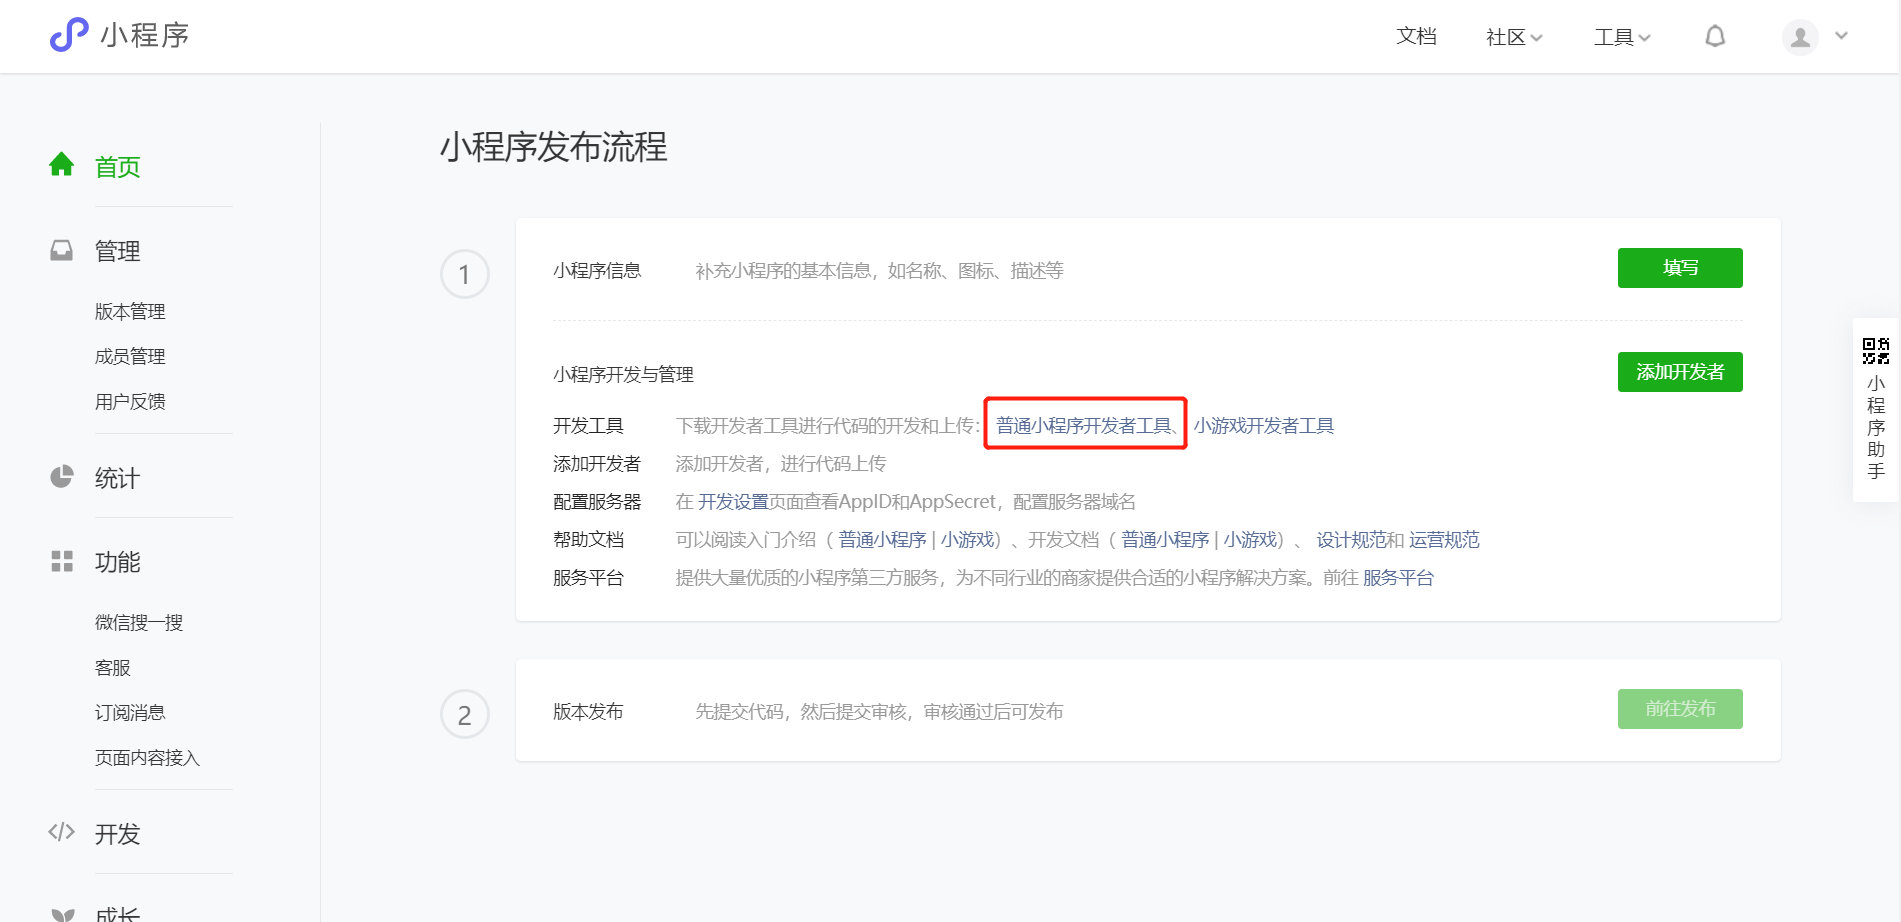Open the 小游戏开发者工具 link

click(1263, 425)
